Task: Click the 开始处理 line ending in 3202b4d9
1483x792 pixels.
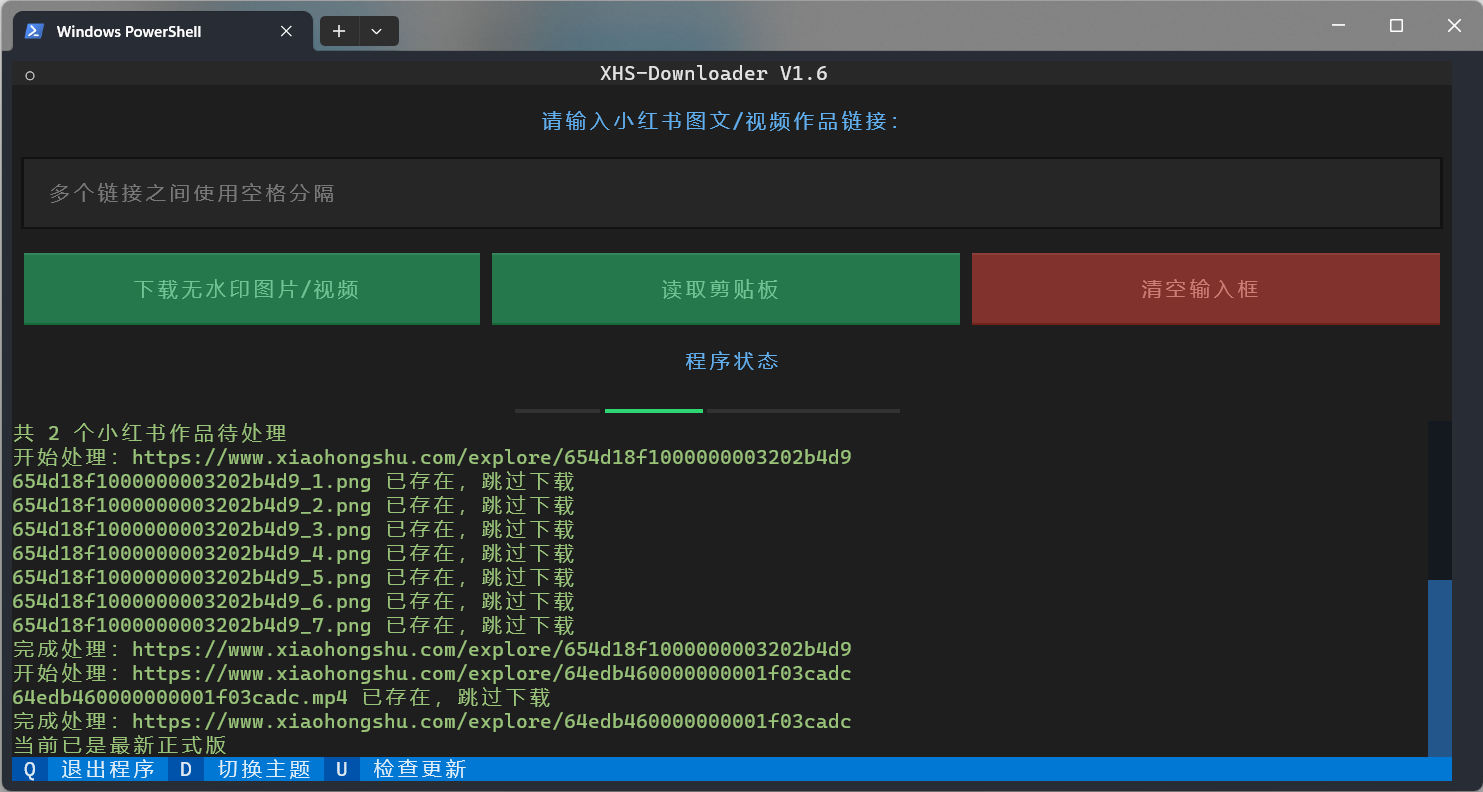Action: click(x=432, y=457)
